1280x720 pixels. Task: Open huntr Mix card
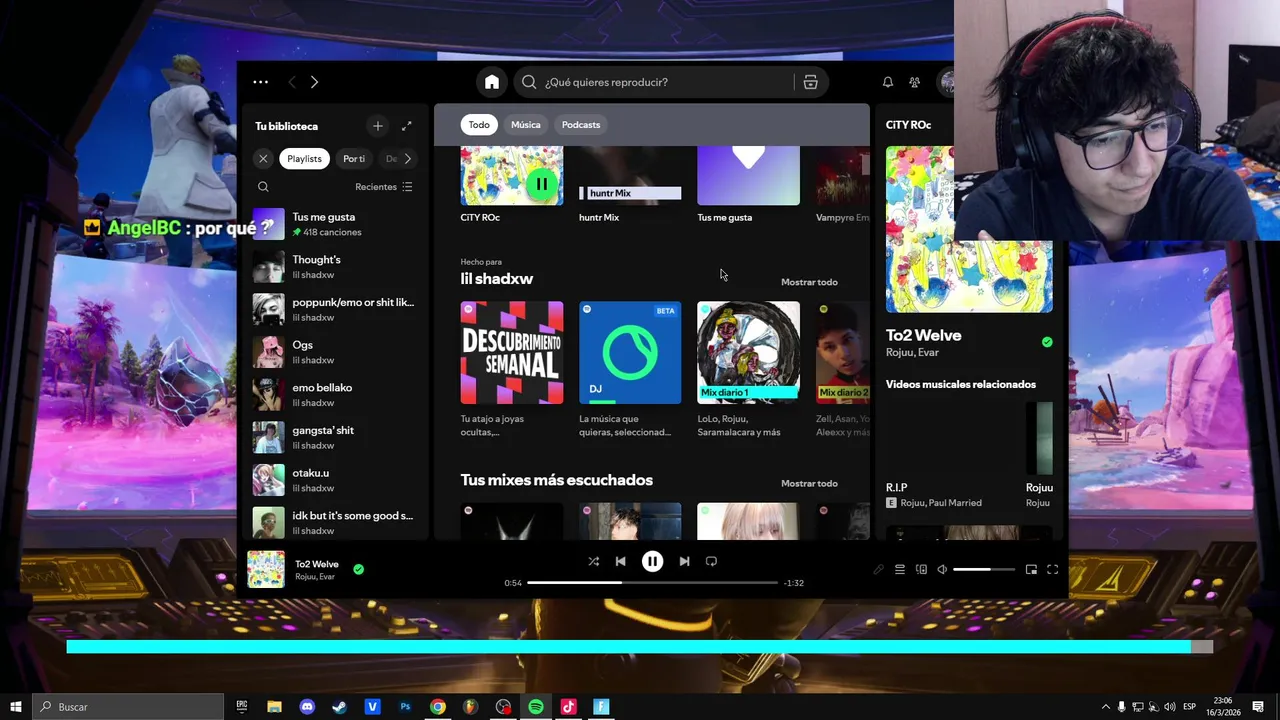point(630,185)
